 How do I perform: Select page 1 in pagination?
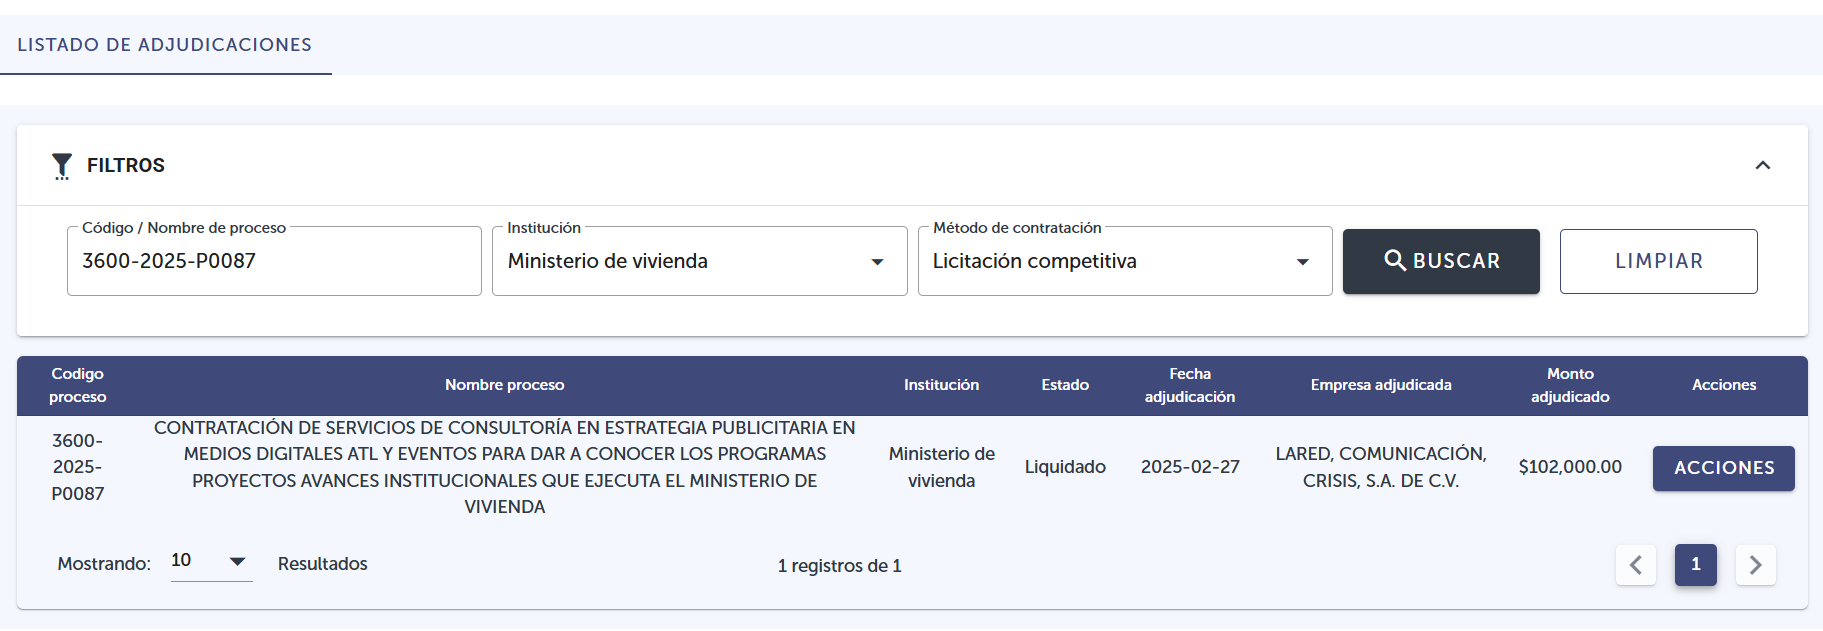coord(1696,565)
